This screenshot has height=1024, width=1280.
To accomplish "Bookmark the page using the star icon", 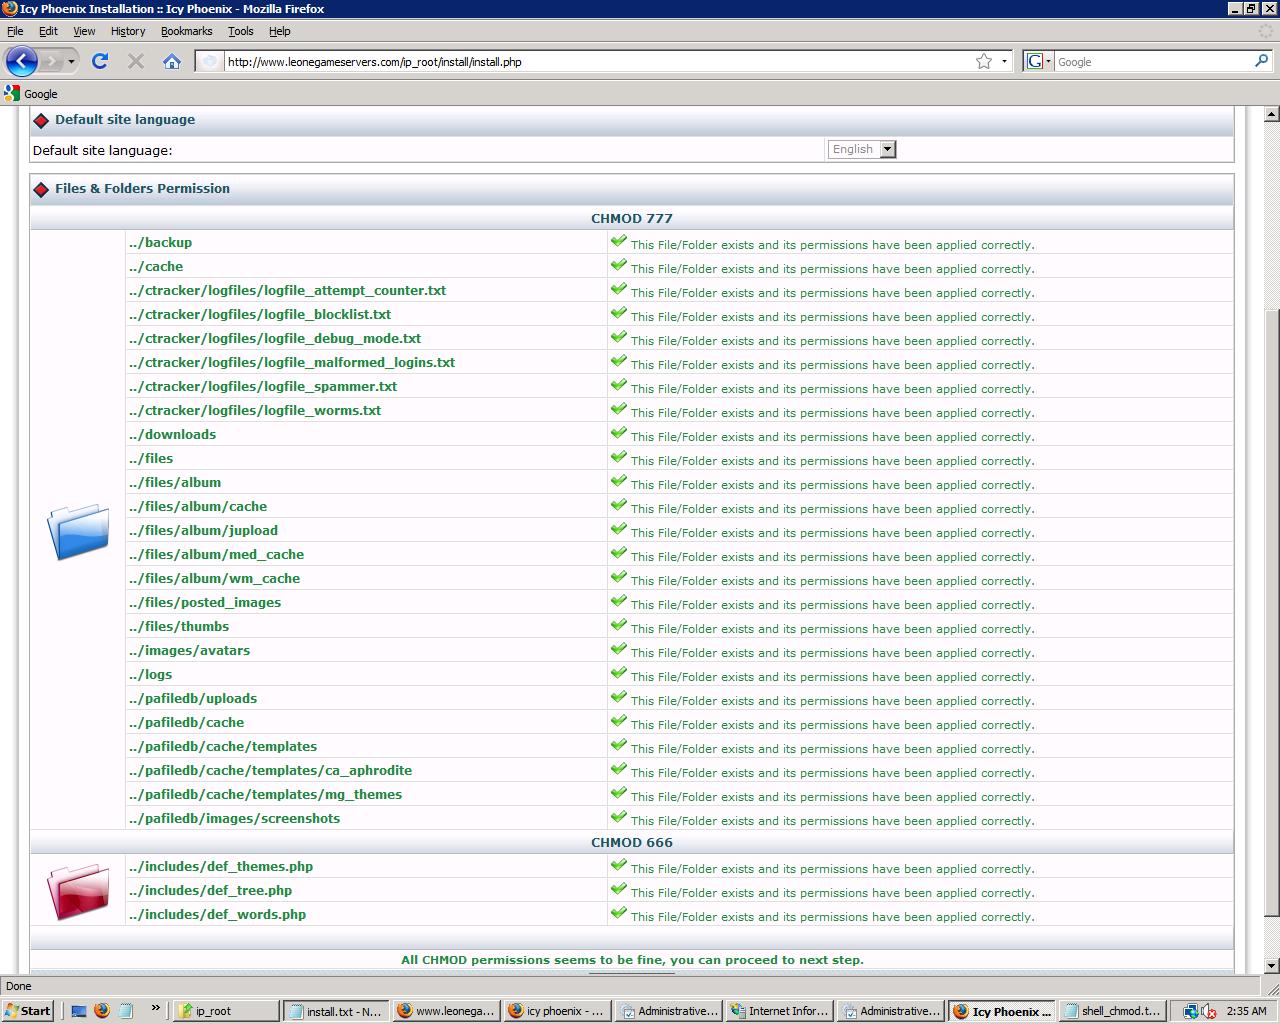I will click(984, 62).
